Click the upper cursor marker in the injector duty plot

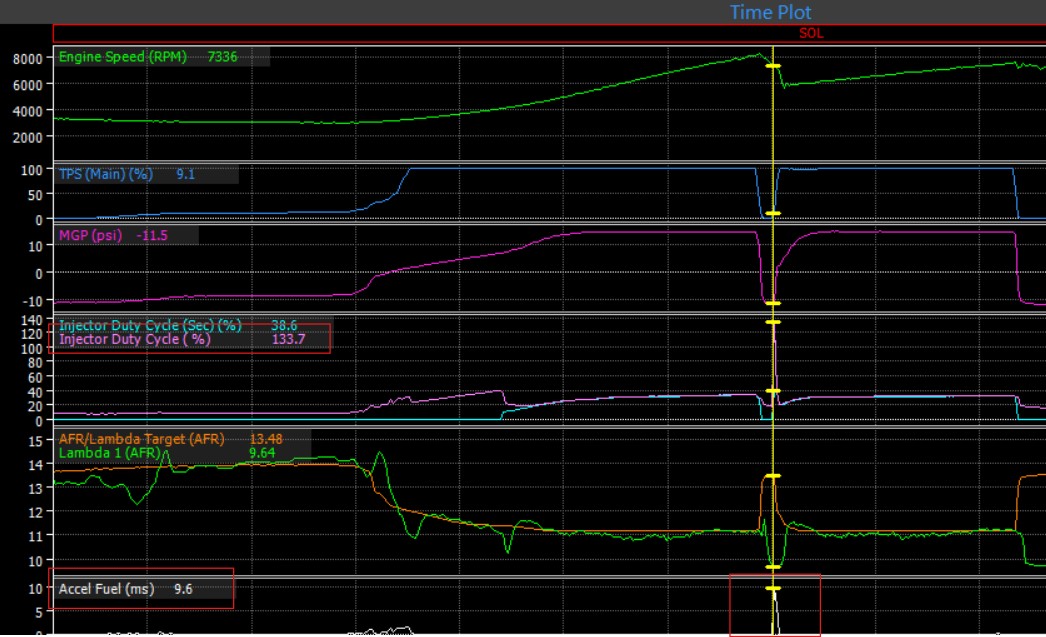[x=772, y=322]
